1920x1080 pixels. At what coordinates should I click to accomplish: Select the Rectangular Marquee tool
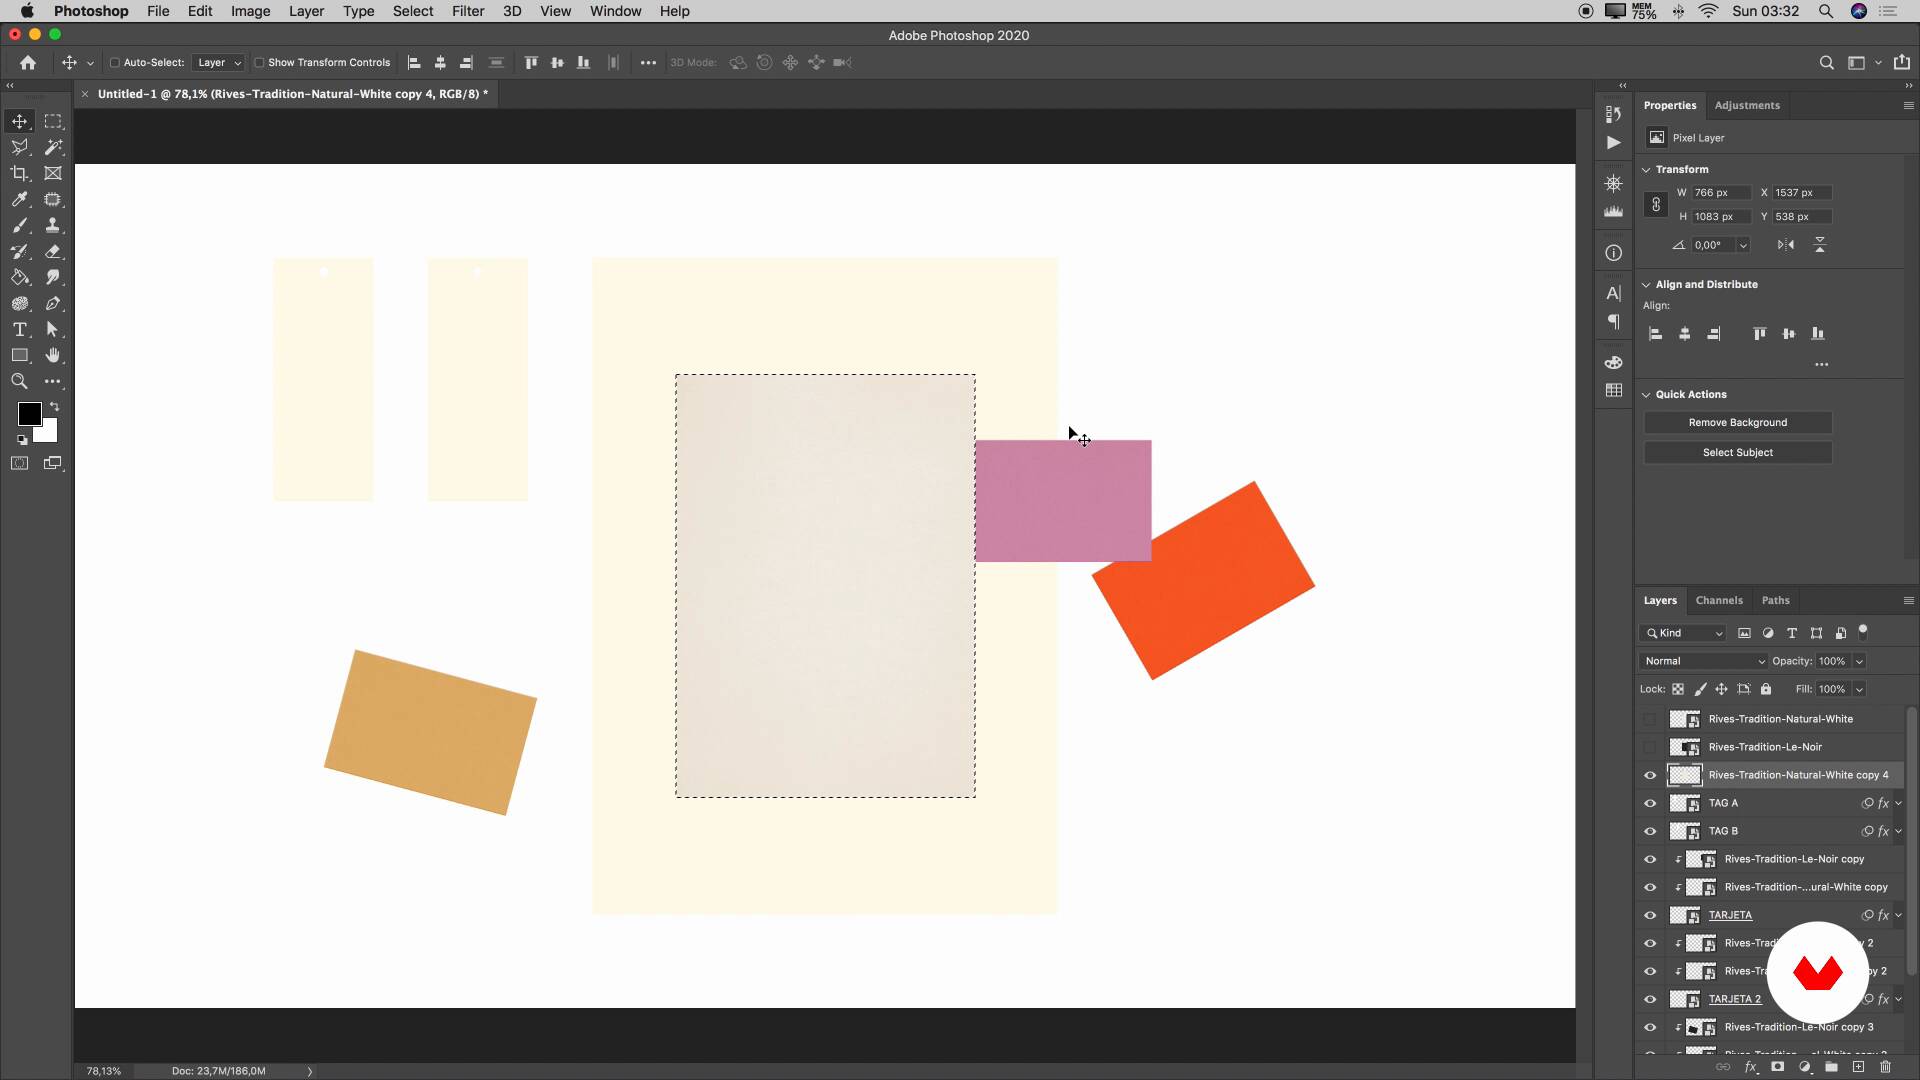53,121
